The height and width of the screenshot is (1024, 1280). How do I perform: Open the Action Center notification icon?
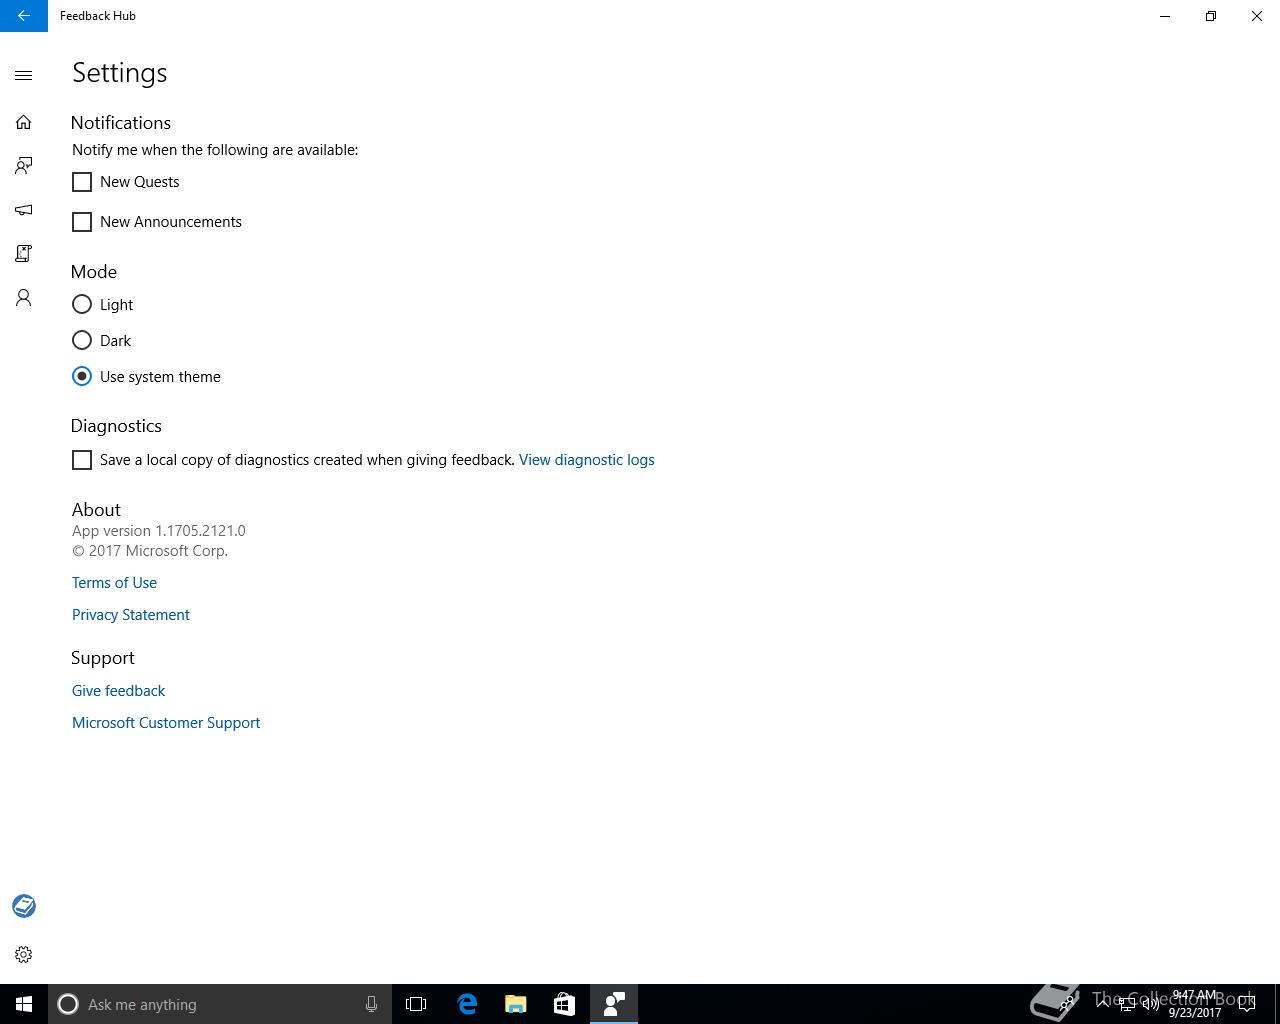pyautogui.click(x=1247, y=1004)
